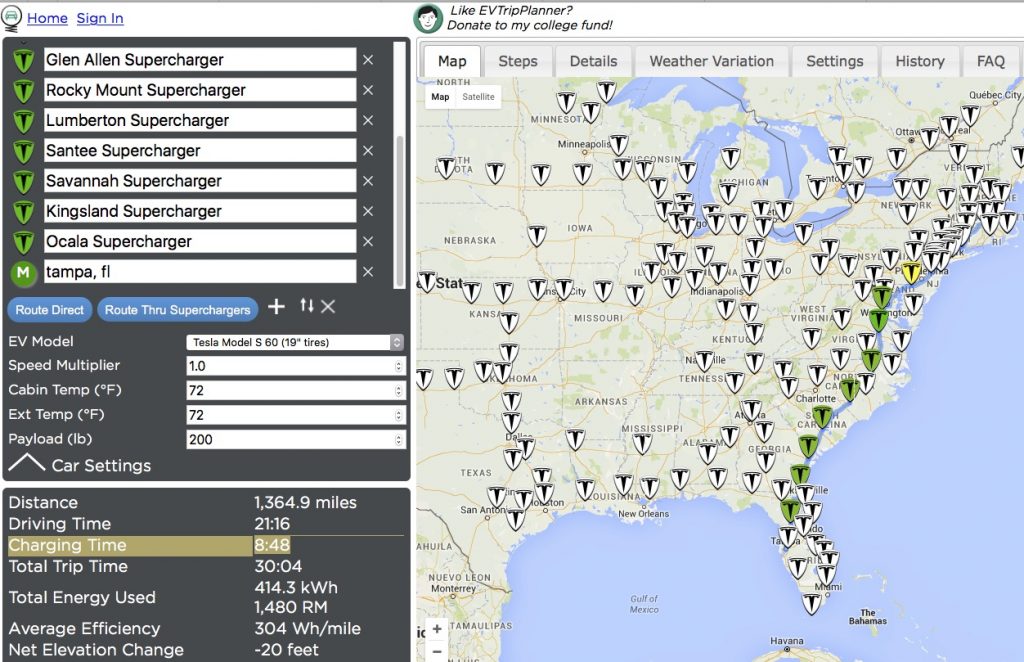Viewport: 1024px width, 662px height.
Task: Click Route Direct button
Action: 50,310
